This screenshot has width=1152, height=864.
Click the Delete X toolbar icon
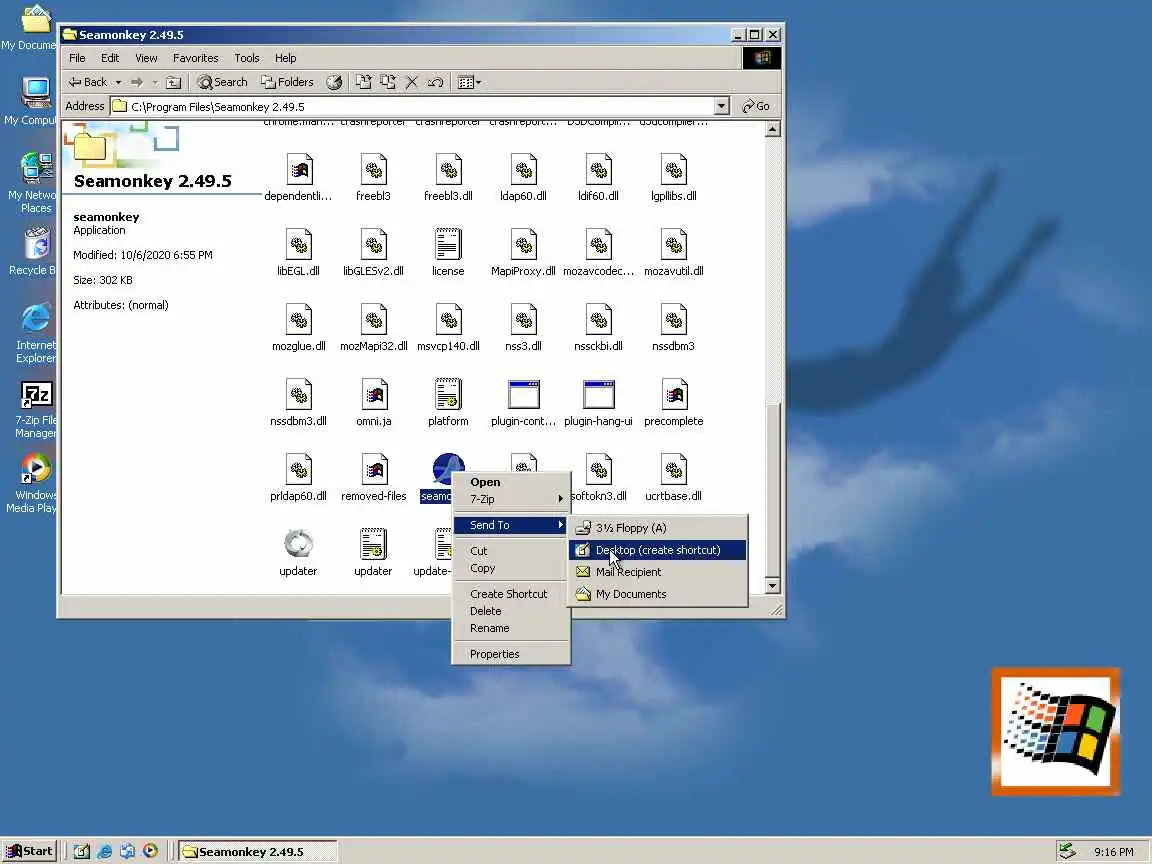(x=411, y=82)
